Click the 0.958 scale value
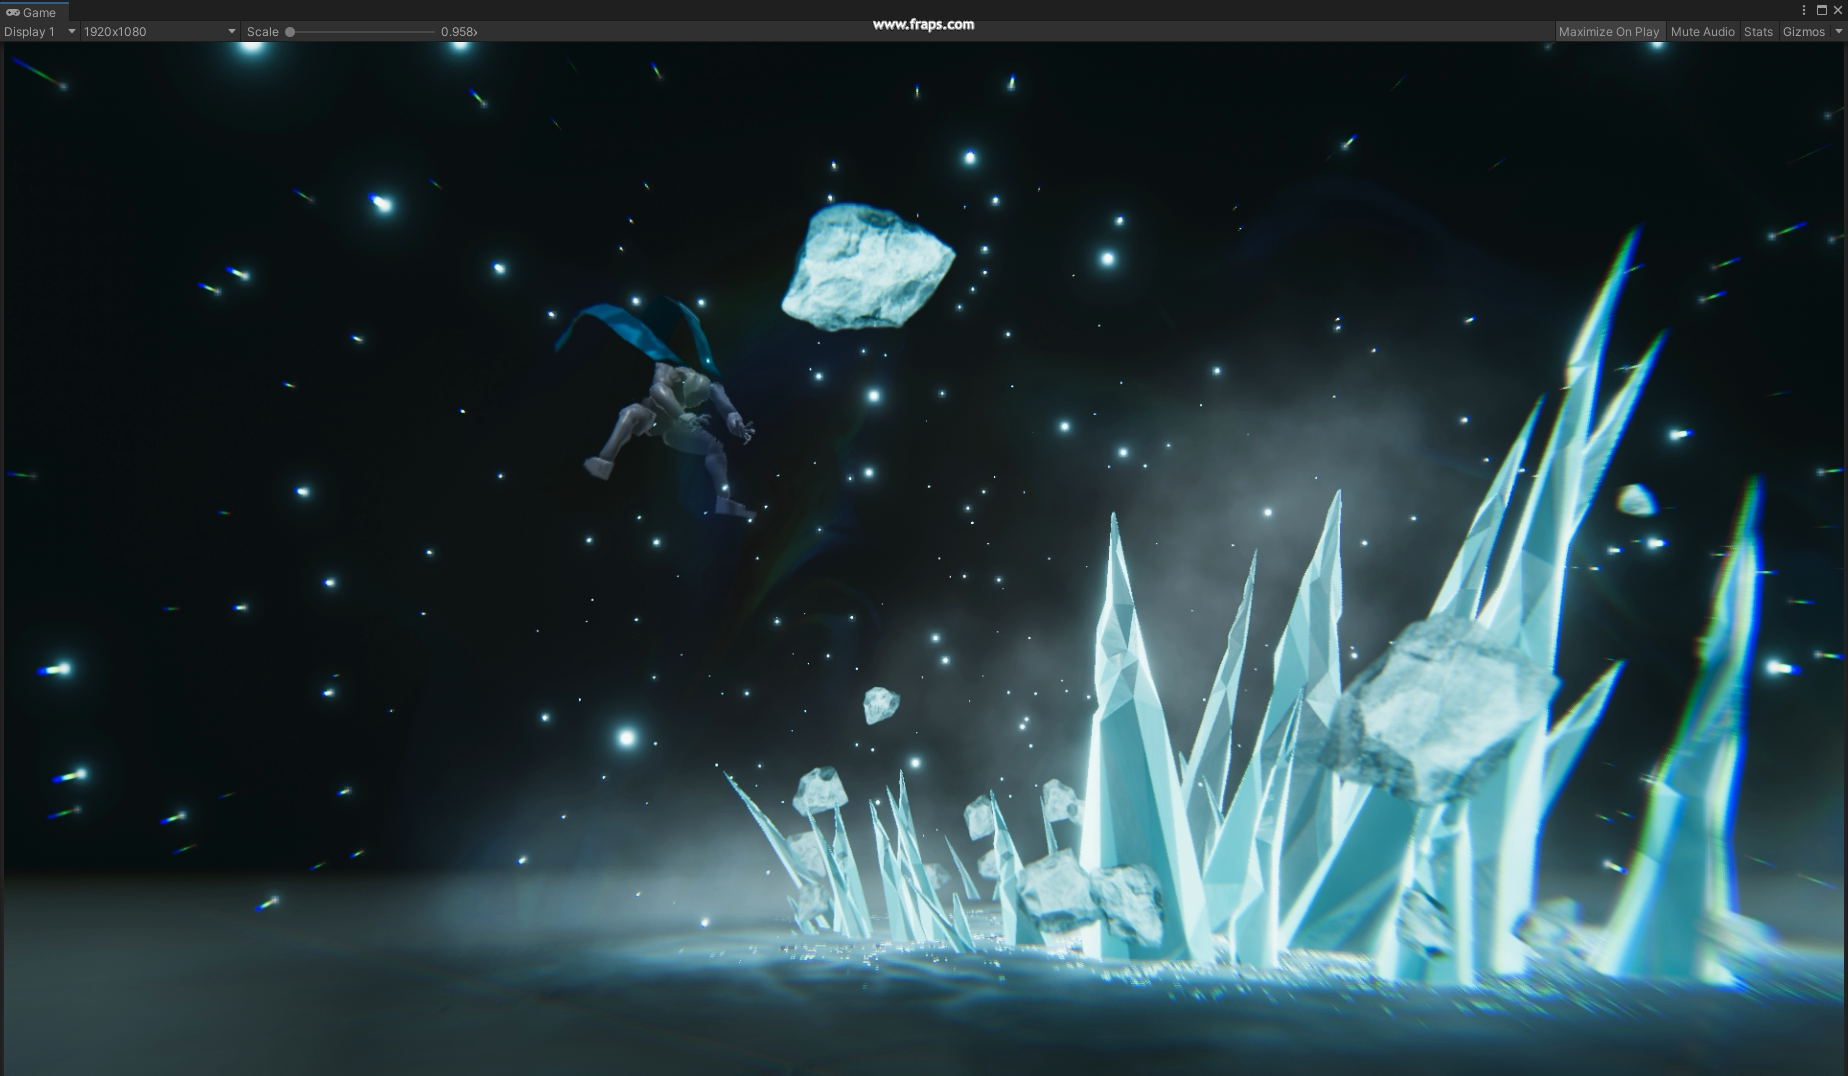The width and height of the screenshot is (1848, 1076). click(x=457, y=32)
